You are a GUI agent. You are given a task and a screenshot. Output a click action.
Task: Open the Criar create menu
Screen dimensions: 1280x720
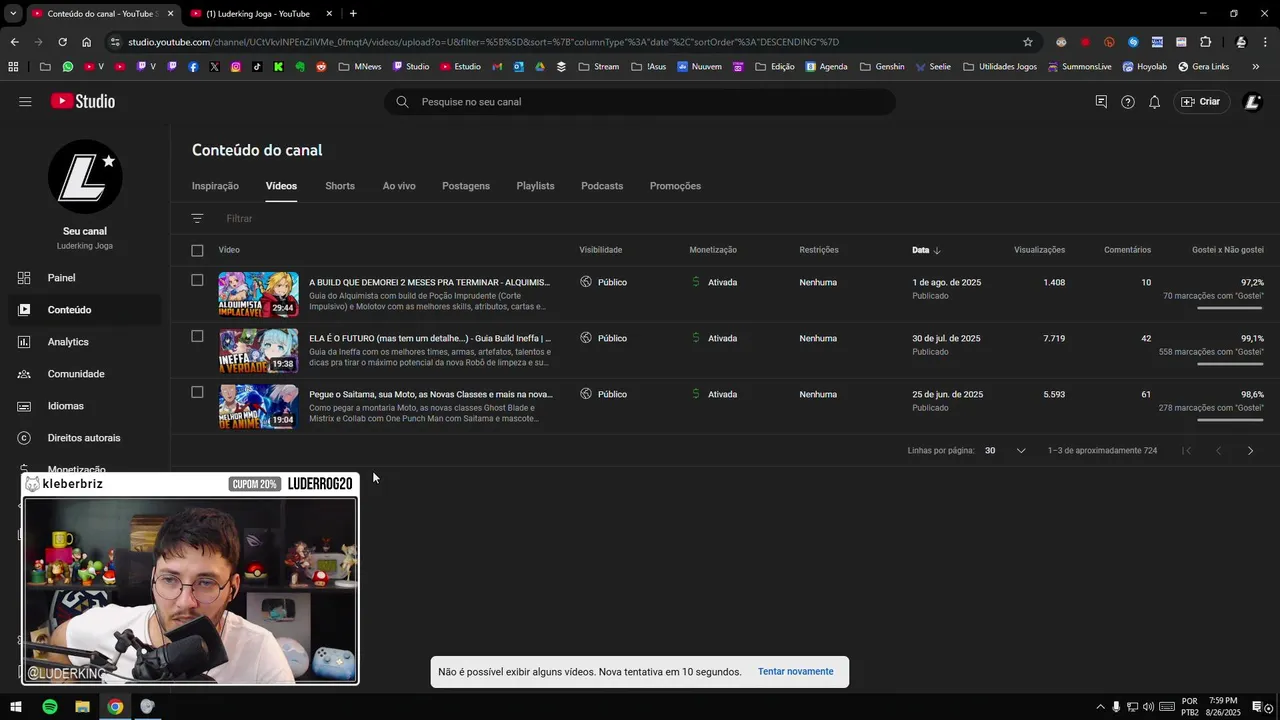[1201, 102]
